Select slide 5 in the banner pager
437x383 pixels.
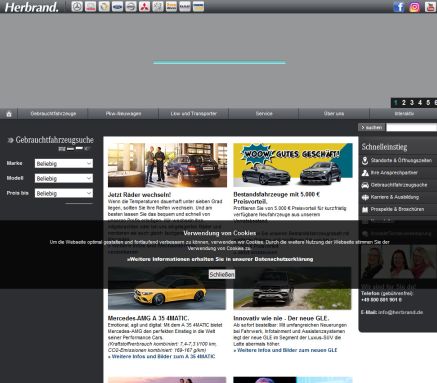[428, 103]
